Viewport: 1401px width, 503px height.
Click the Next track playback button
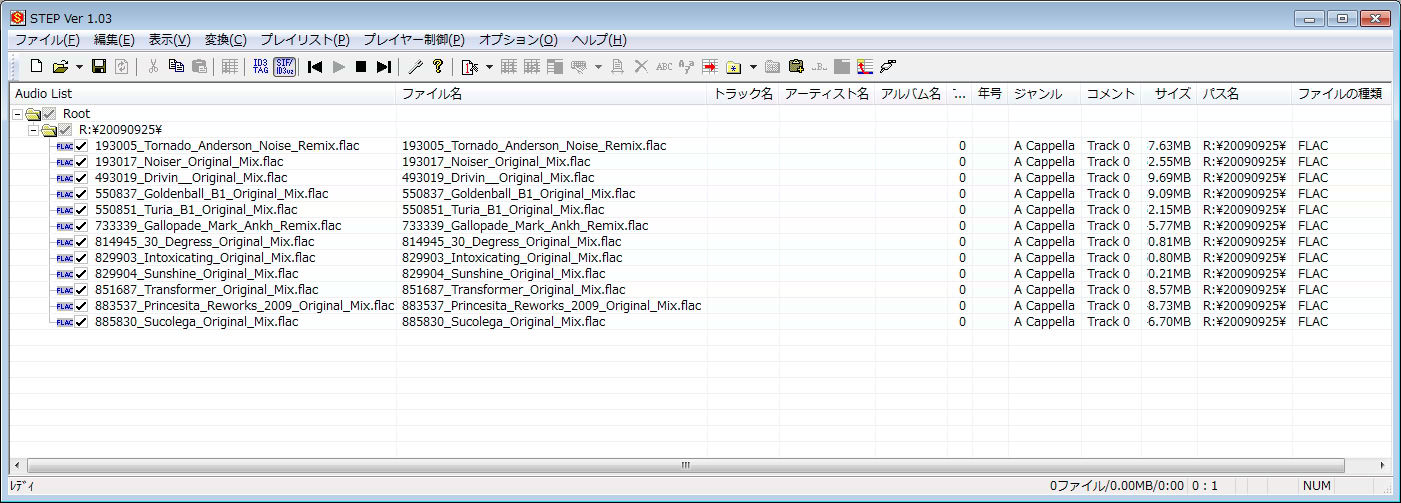coord(384,67)
